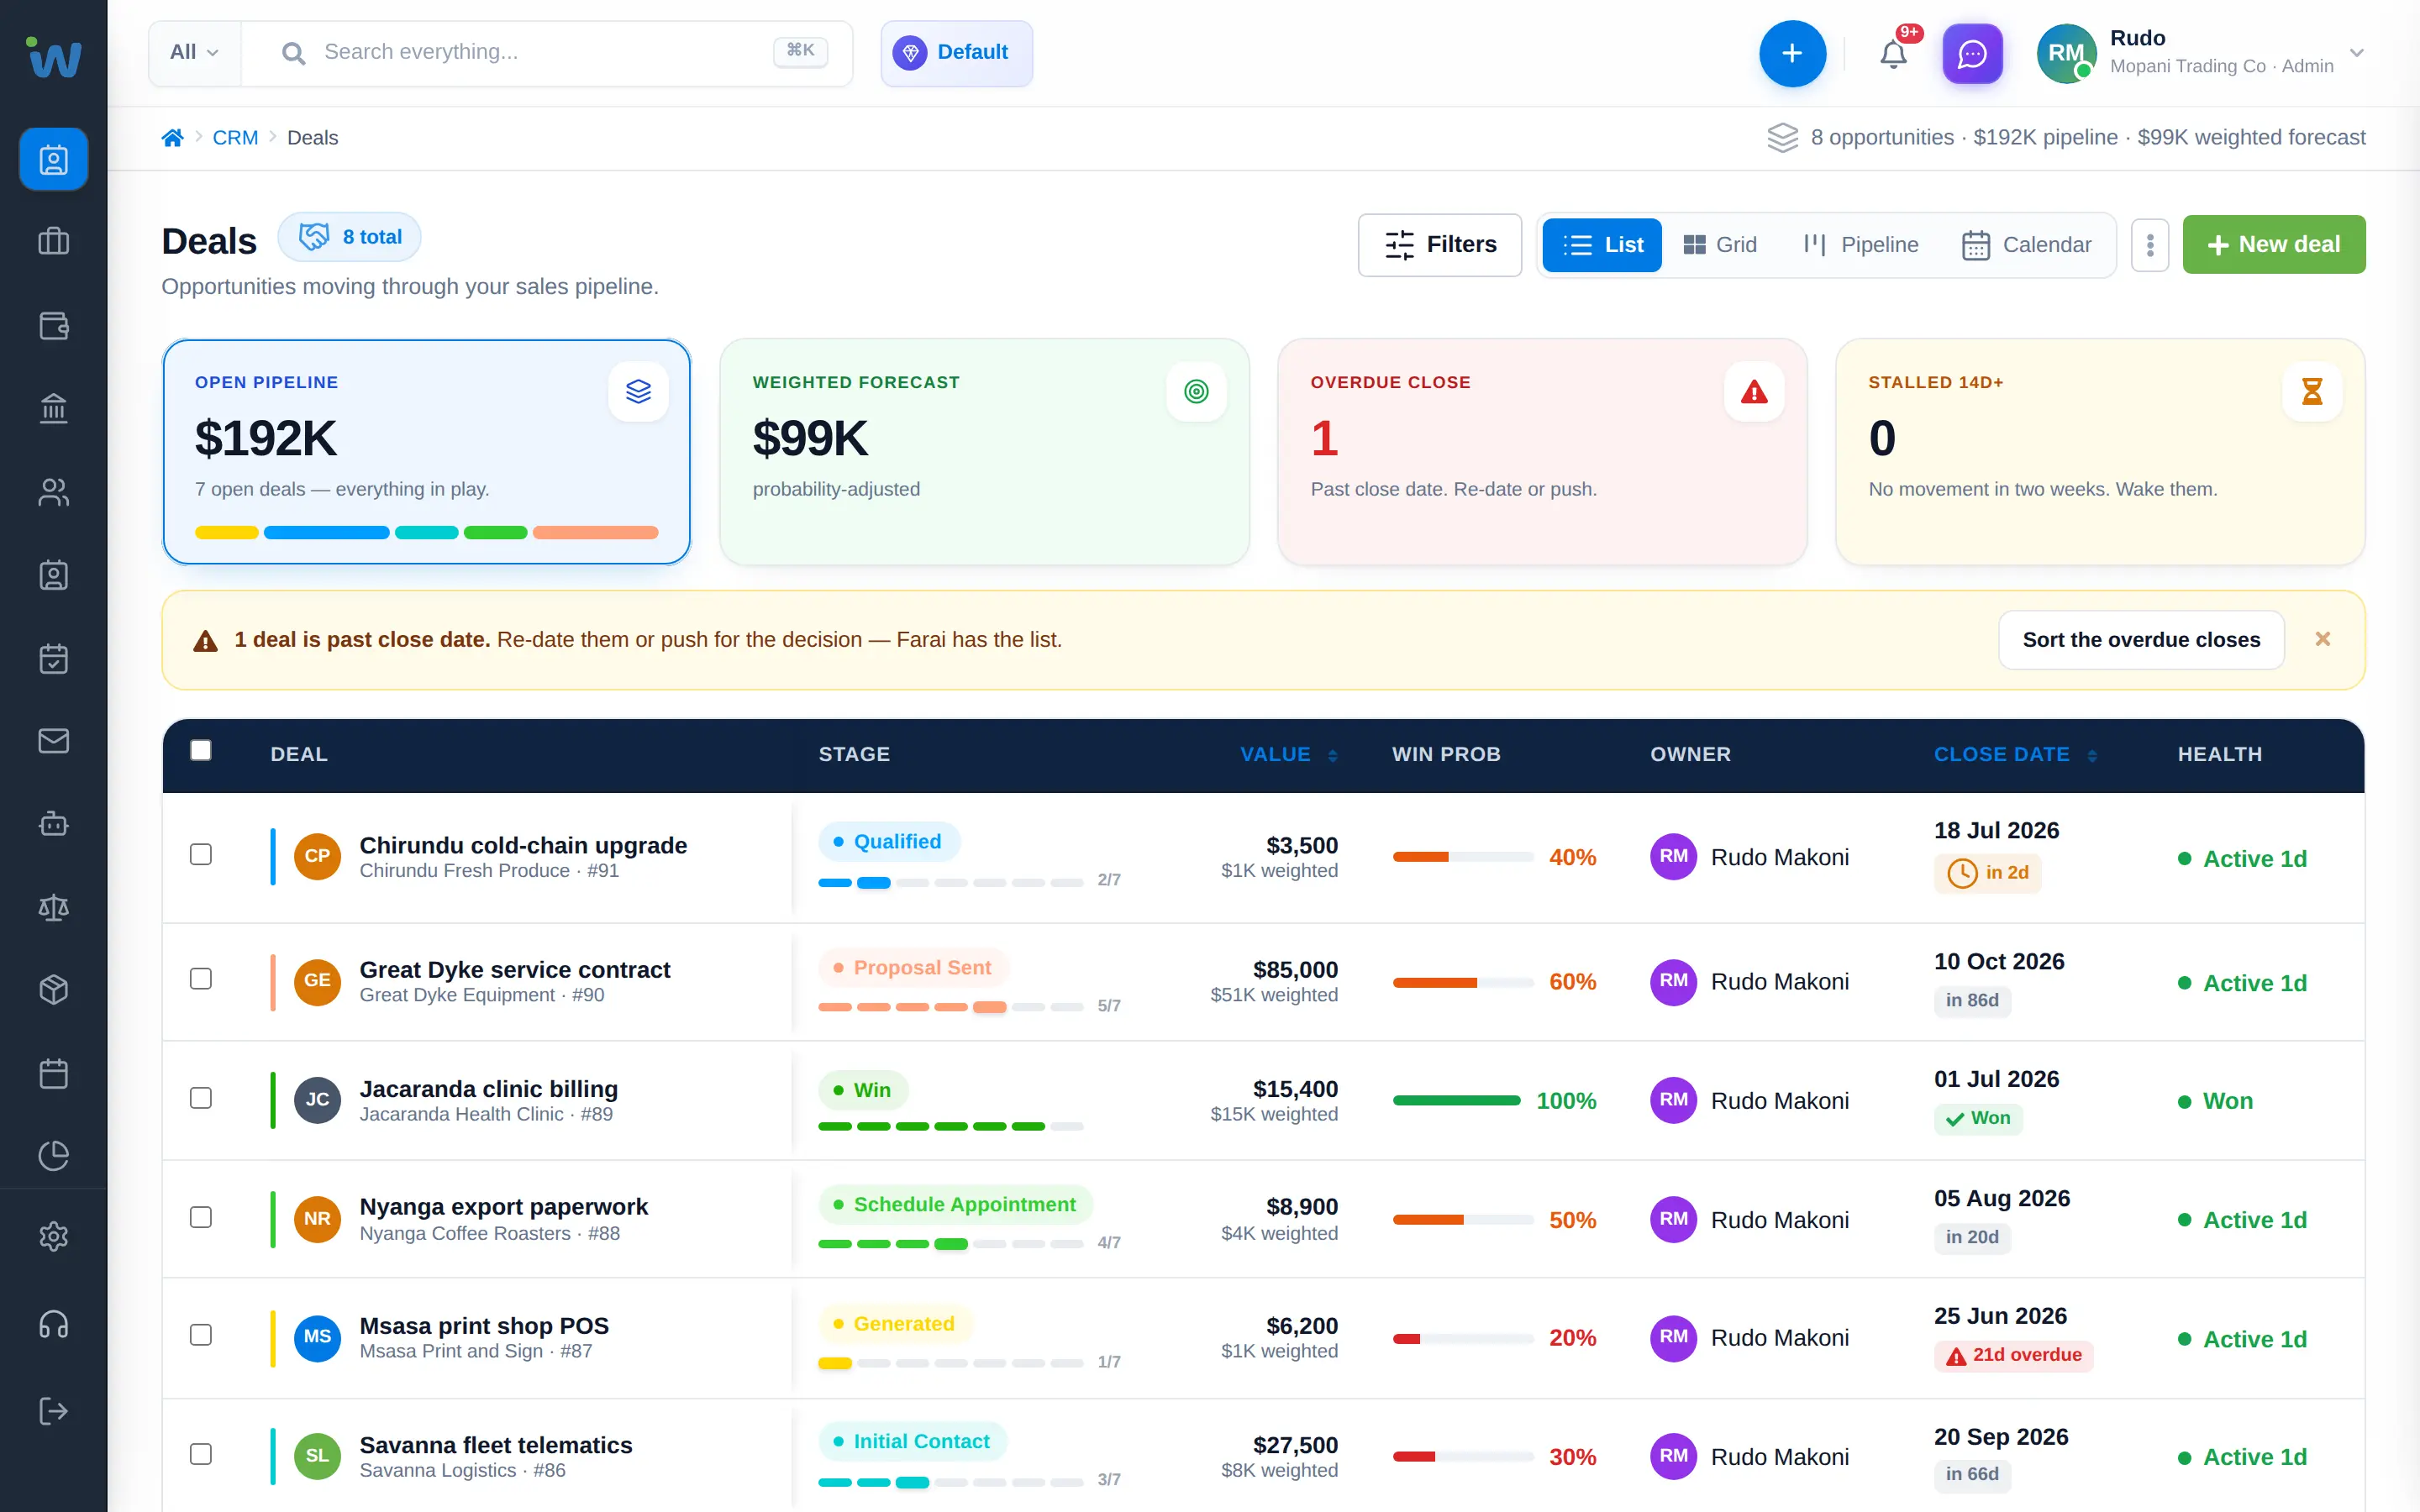Open the notifications bell
2420x1512 pixels.
pos(1893,53)
